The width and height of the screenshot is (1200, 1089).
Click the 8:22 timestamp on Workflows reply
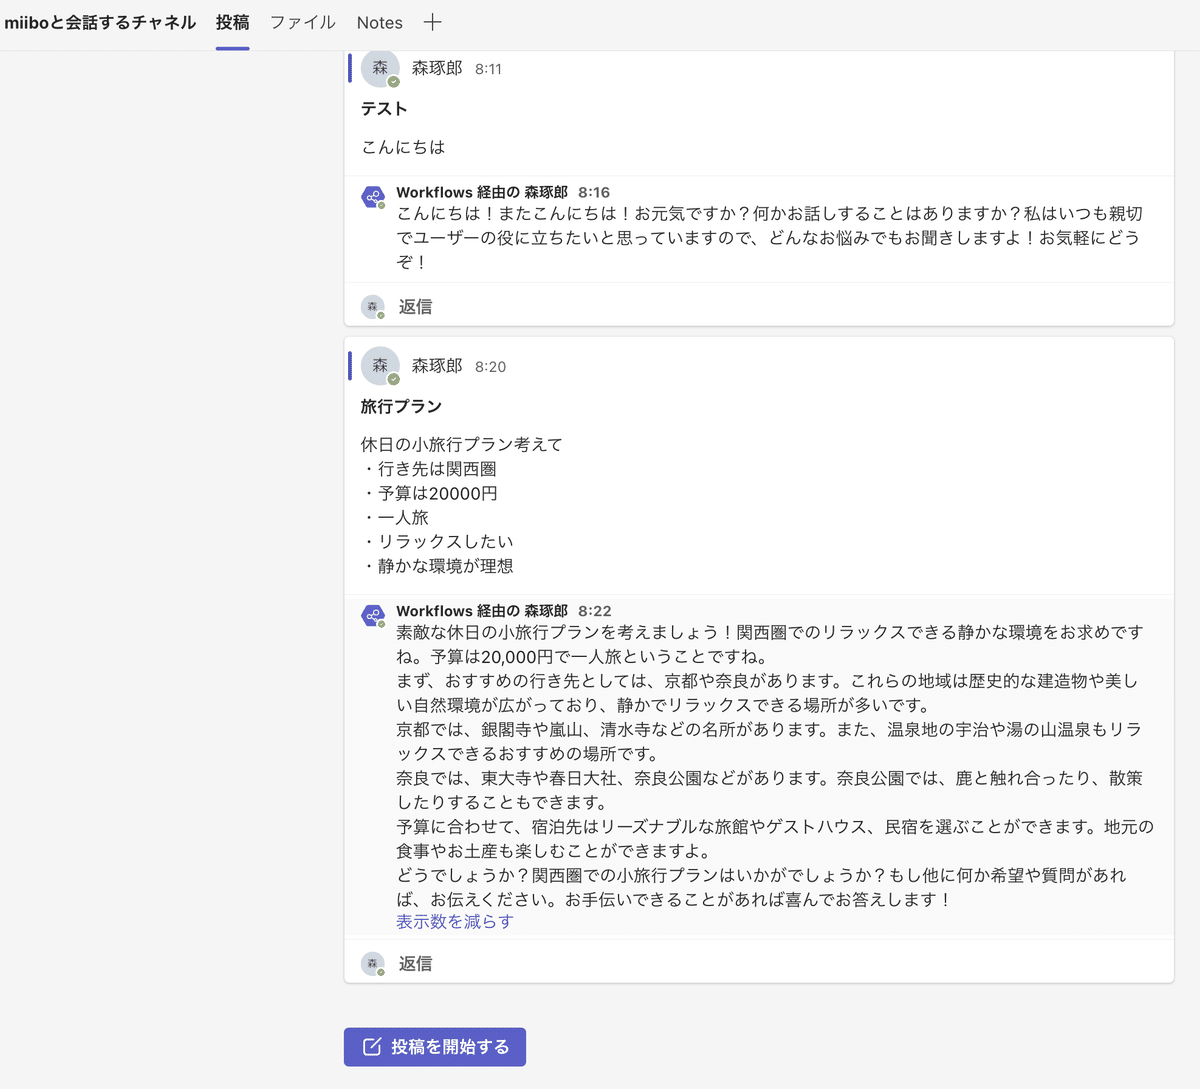[x=595, y=611]
